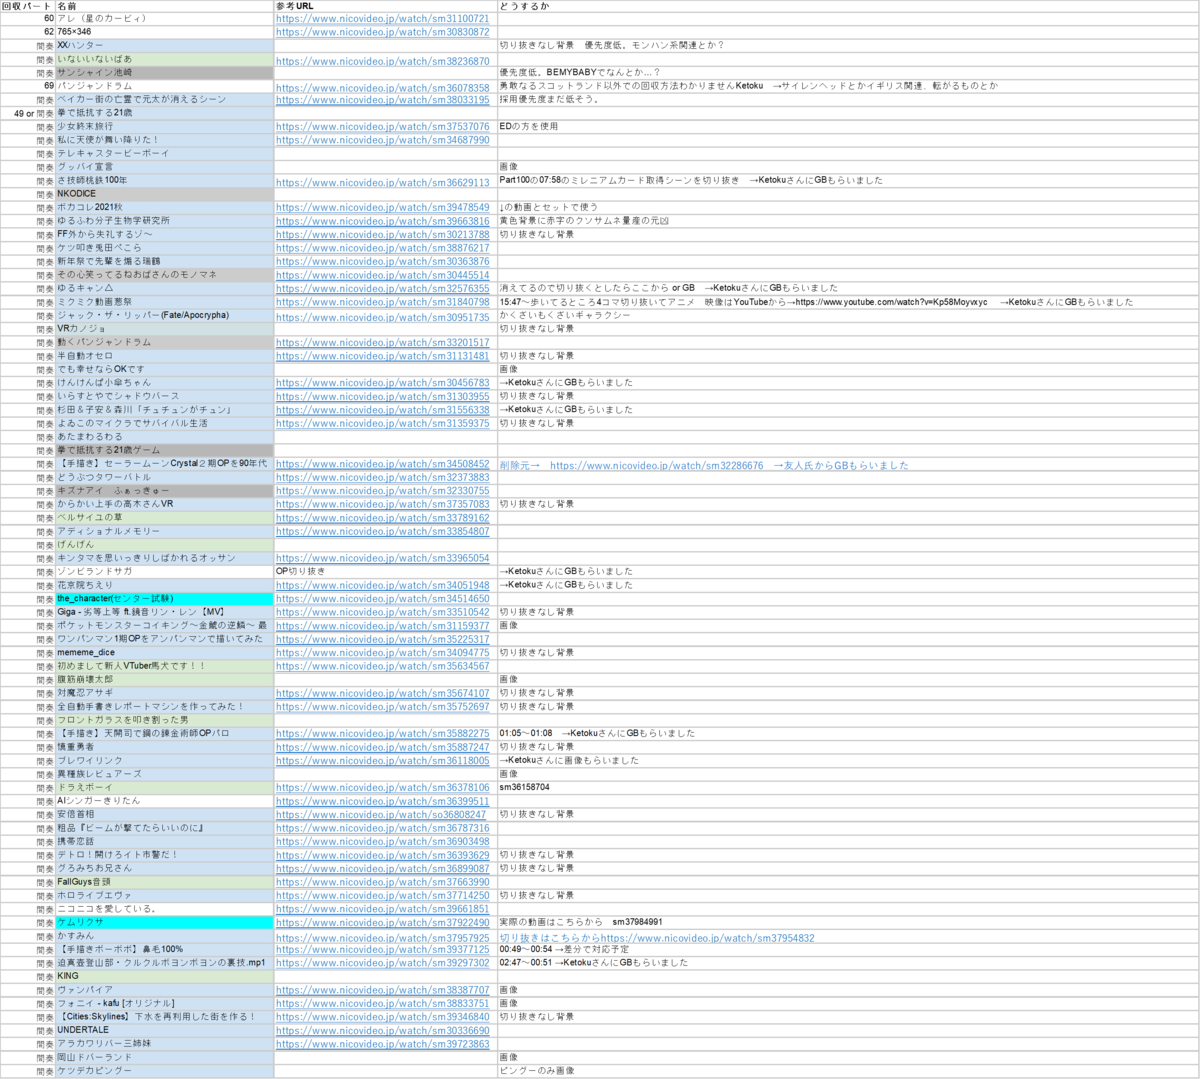Open the sm34094775 mememe_dice link
The image size is (1200, 1079).
(x=383, y=653)
